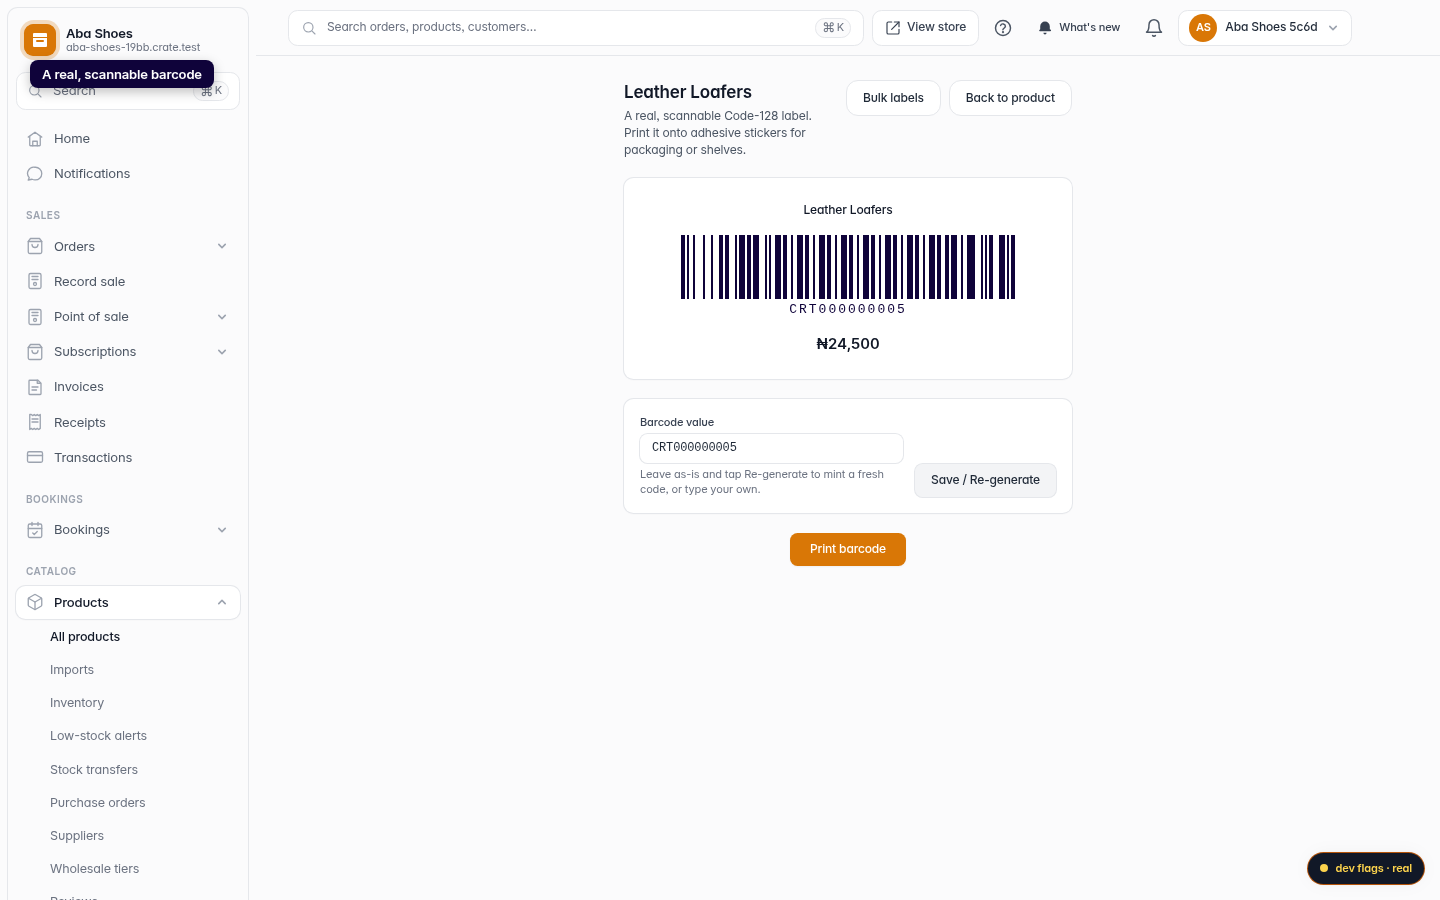
Task: Click the magnifier icon in top search bar
Action: (x=309, y=28)
